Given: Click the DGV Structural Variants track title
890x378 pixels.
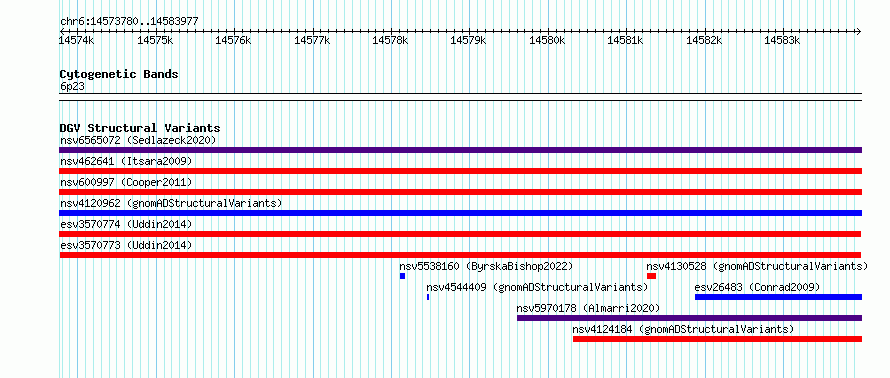Looking at the screenshot, I should (x=140, y=128).
